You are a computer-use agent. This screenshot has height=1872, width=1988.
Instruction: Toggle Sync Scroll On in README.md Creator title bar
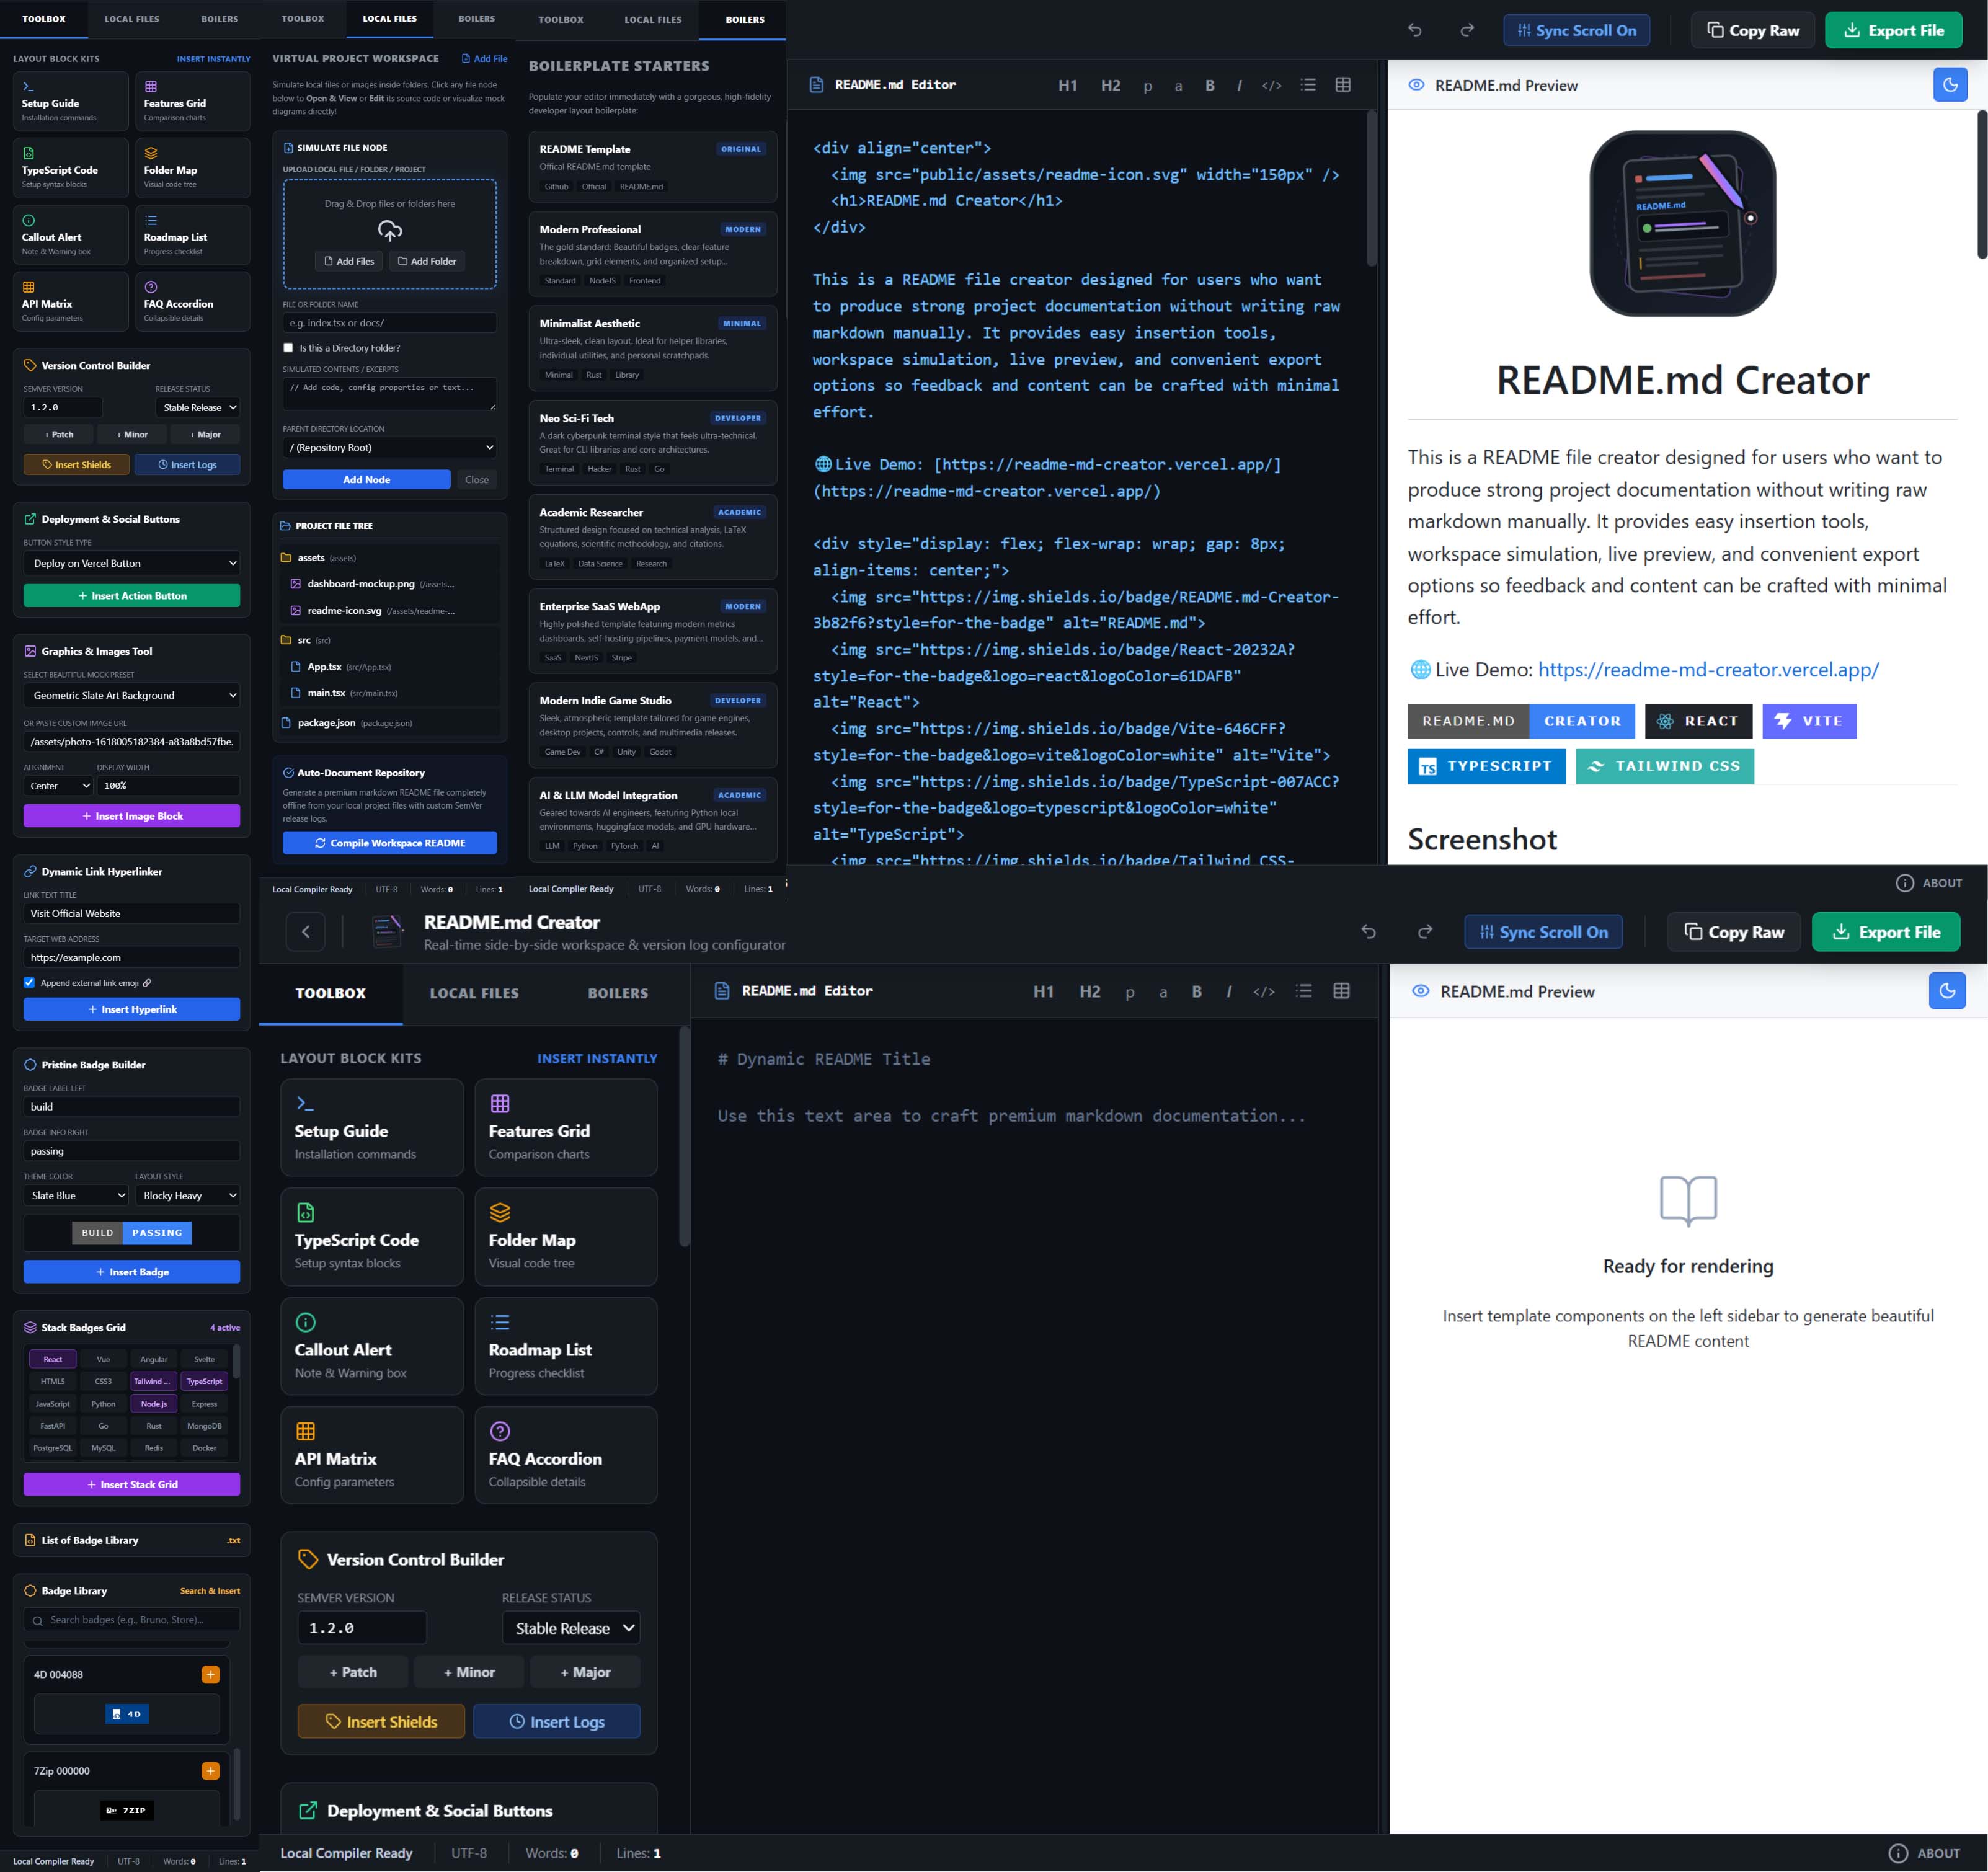tap(1543, 932)
